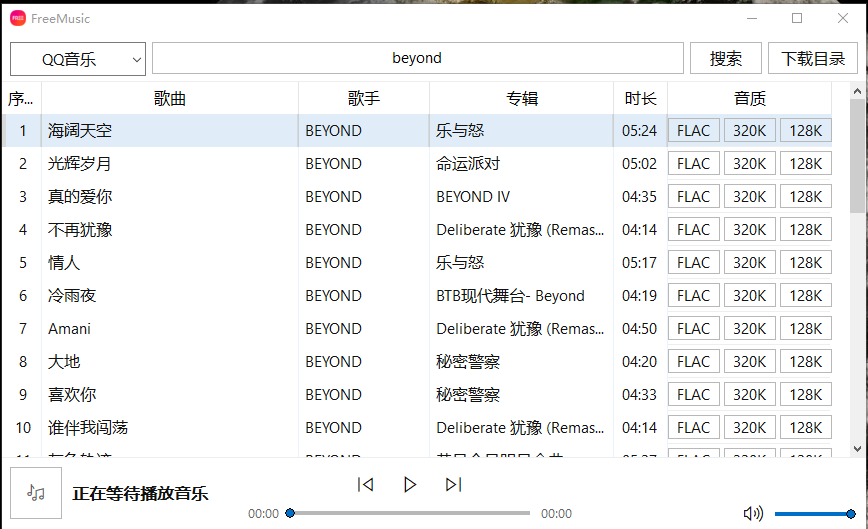Sort by the 时长 column header

640,98
